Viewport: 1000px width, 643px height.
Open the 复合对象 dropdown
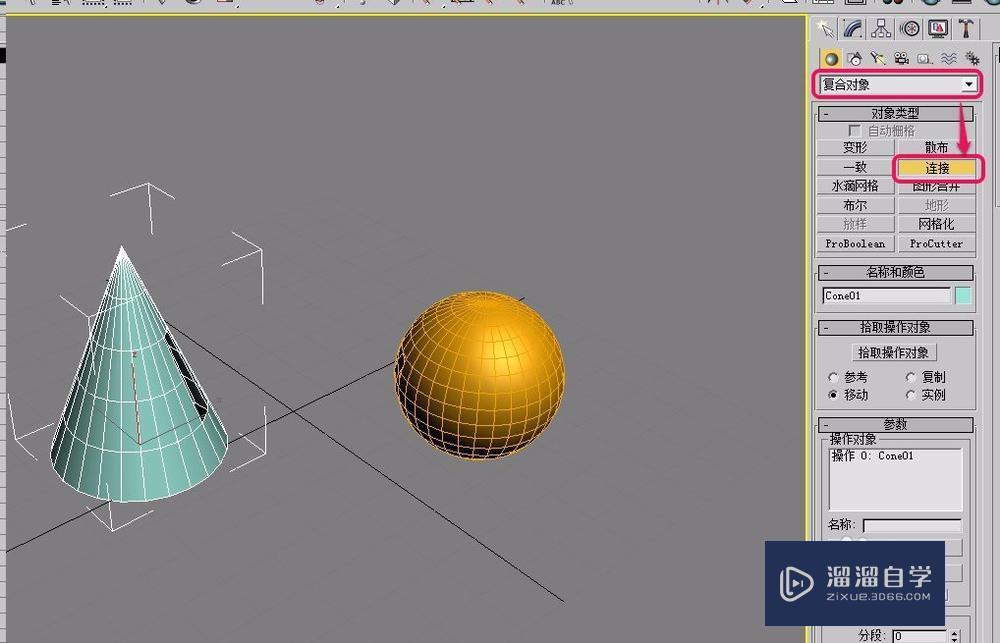(x=967, y=85)
